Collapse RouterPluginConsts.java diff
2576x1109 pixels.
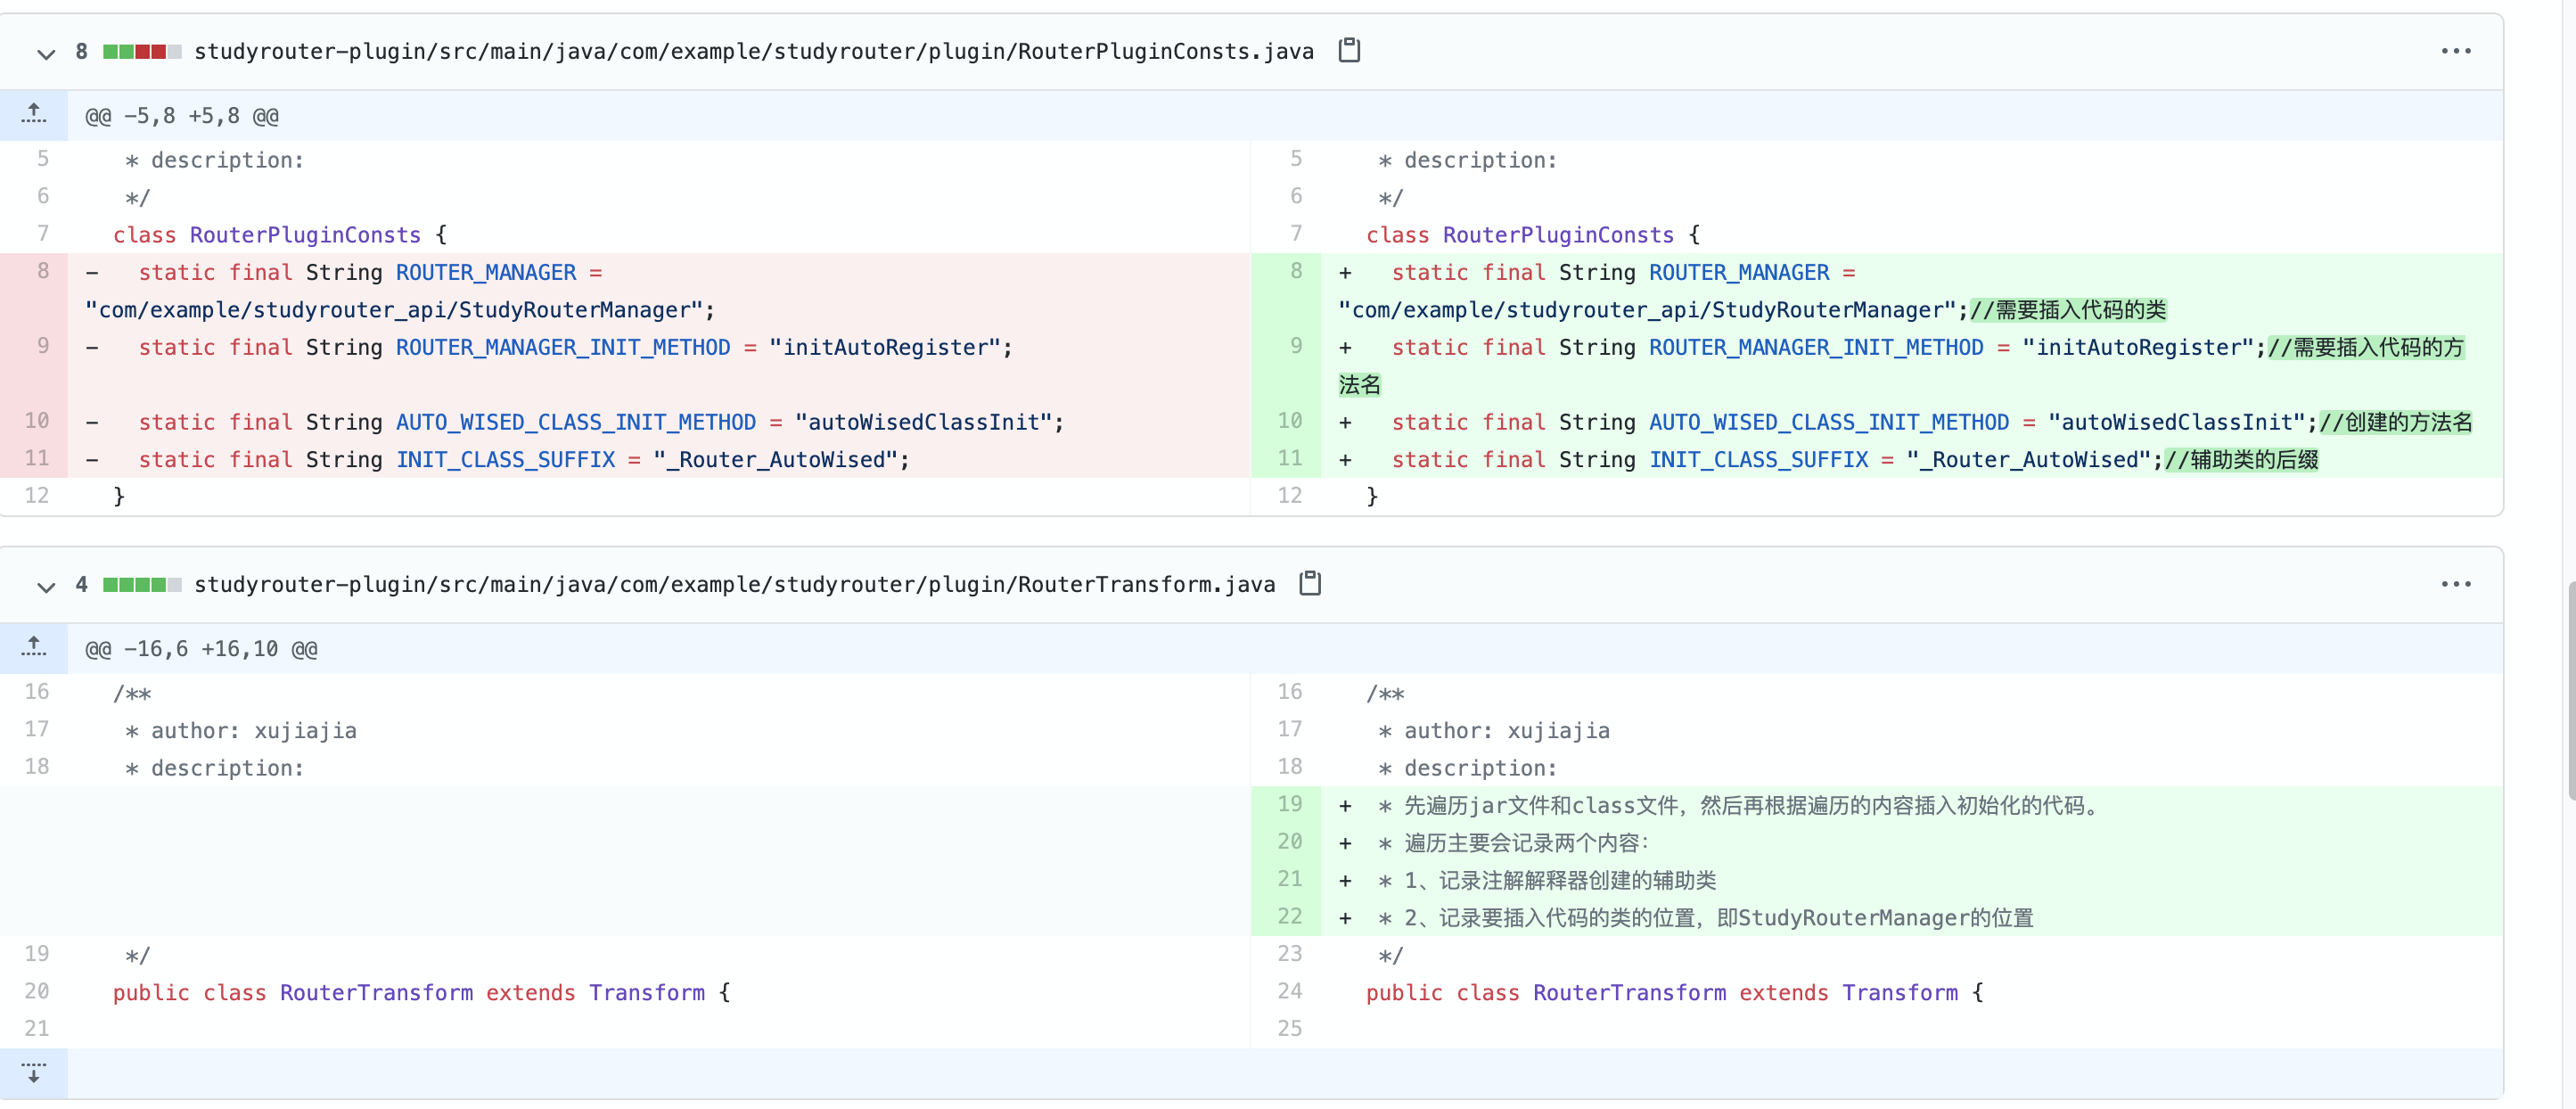[x=46, y=53]
